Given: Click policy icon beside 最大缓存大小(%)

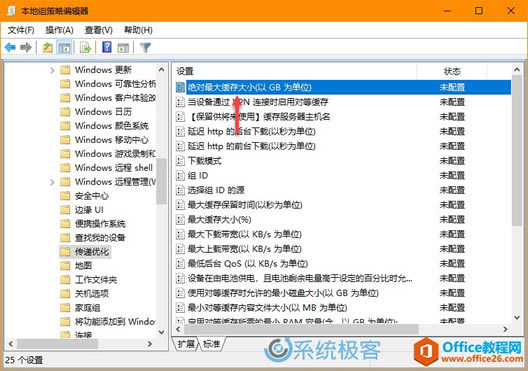Looking at the screenshot, I should point(180,220).
